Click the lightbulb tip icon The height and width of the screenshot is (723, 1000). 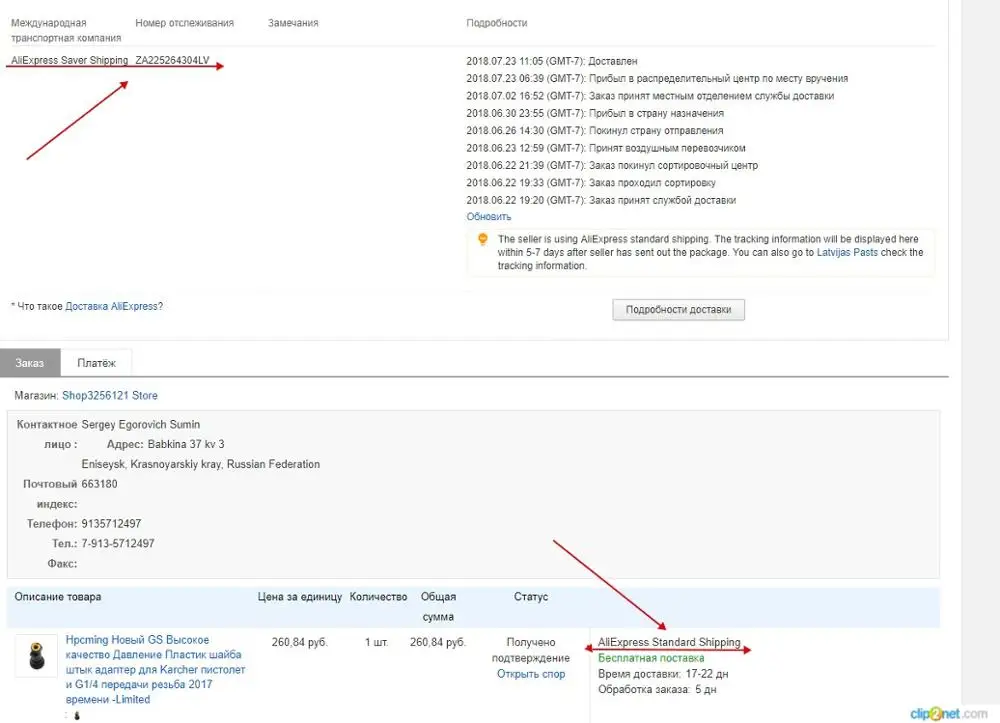pyautogui.click(x=483, y=240)
